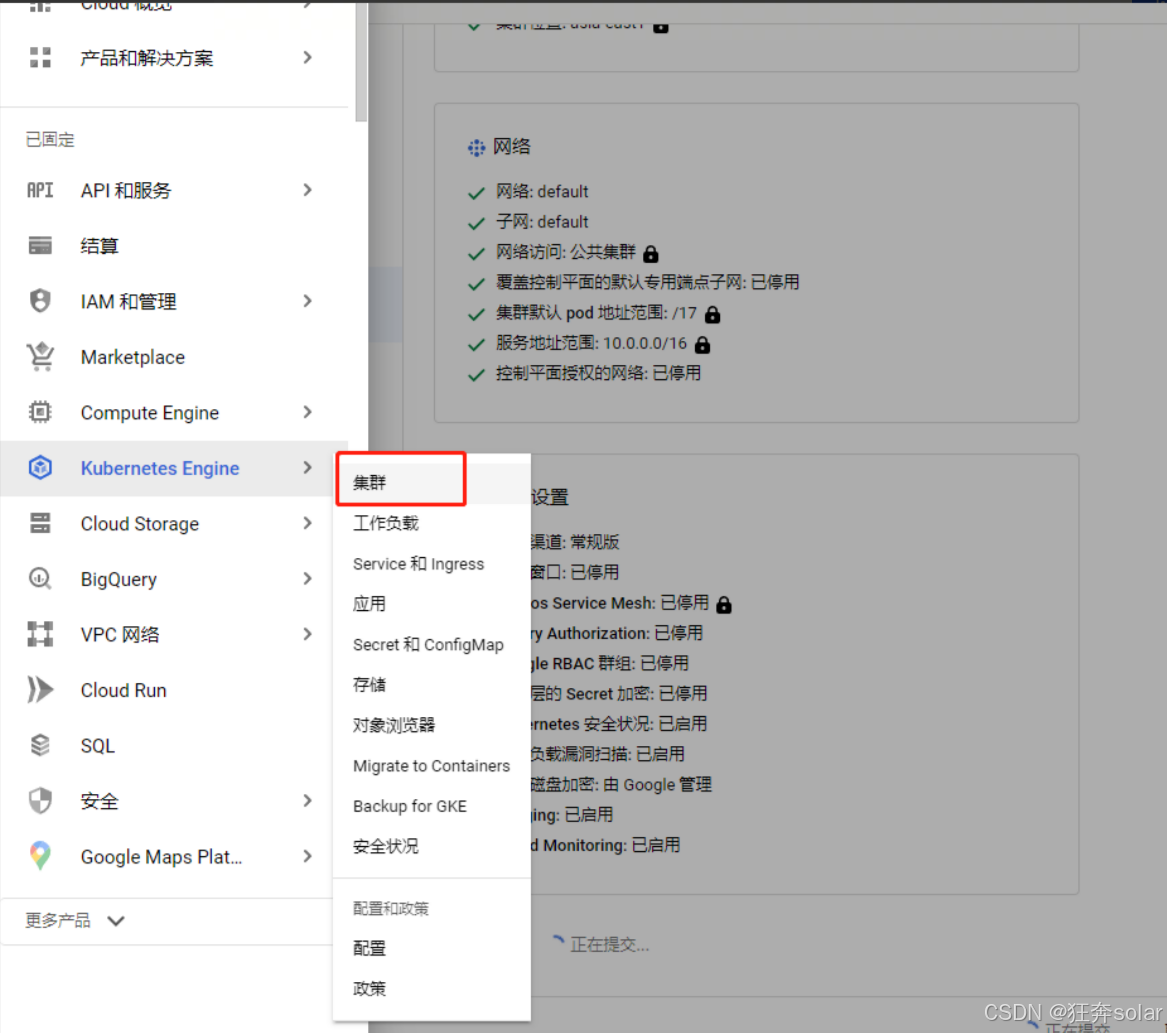Click the Cloud Storage icon
The image size is (1167, 1033).
tap(40, 523)
